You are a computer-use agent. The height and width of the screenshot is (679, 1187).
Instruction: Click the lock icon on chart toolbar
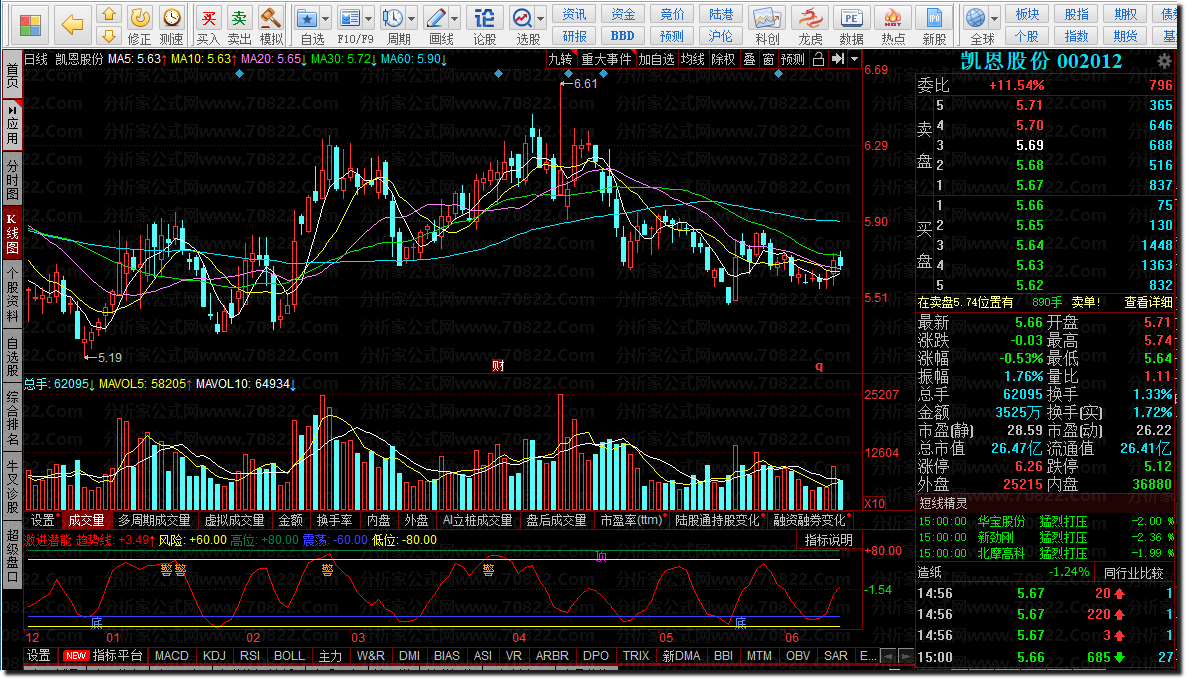818,59
